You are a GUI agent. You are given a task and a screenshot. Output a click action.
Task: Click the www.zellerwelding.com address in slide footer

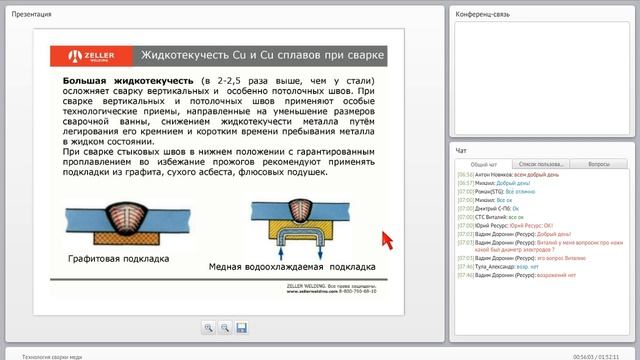point(312,291)
